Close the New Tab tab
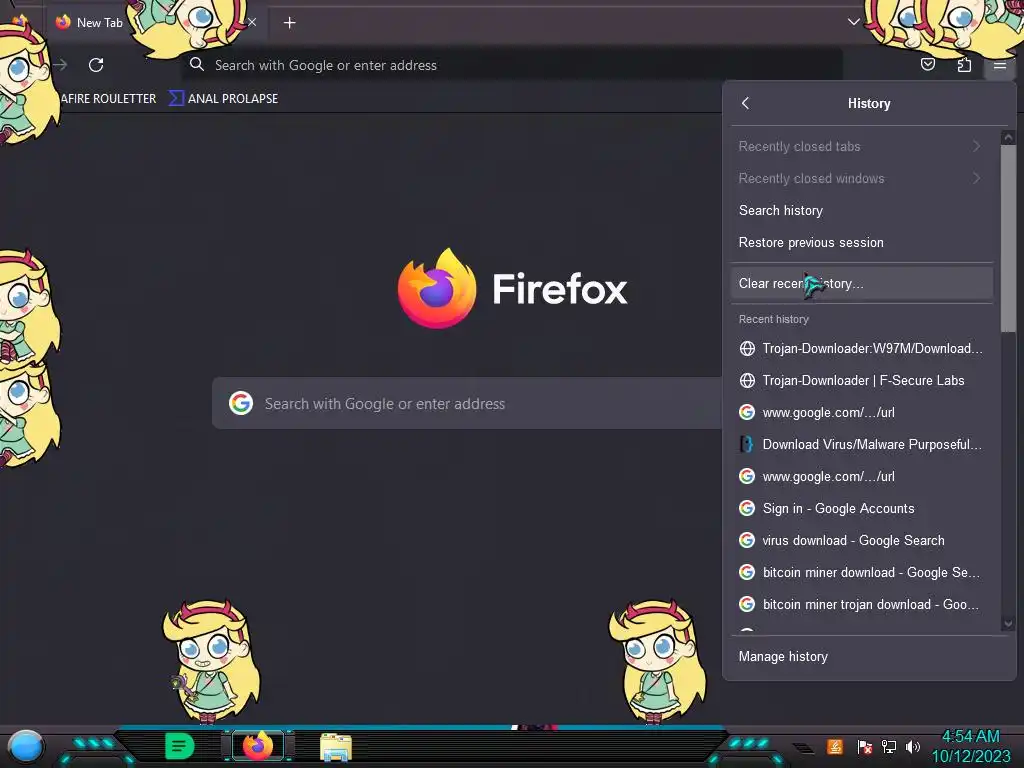1024x768 pixels. click(252, 22)
